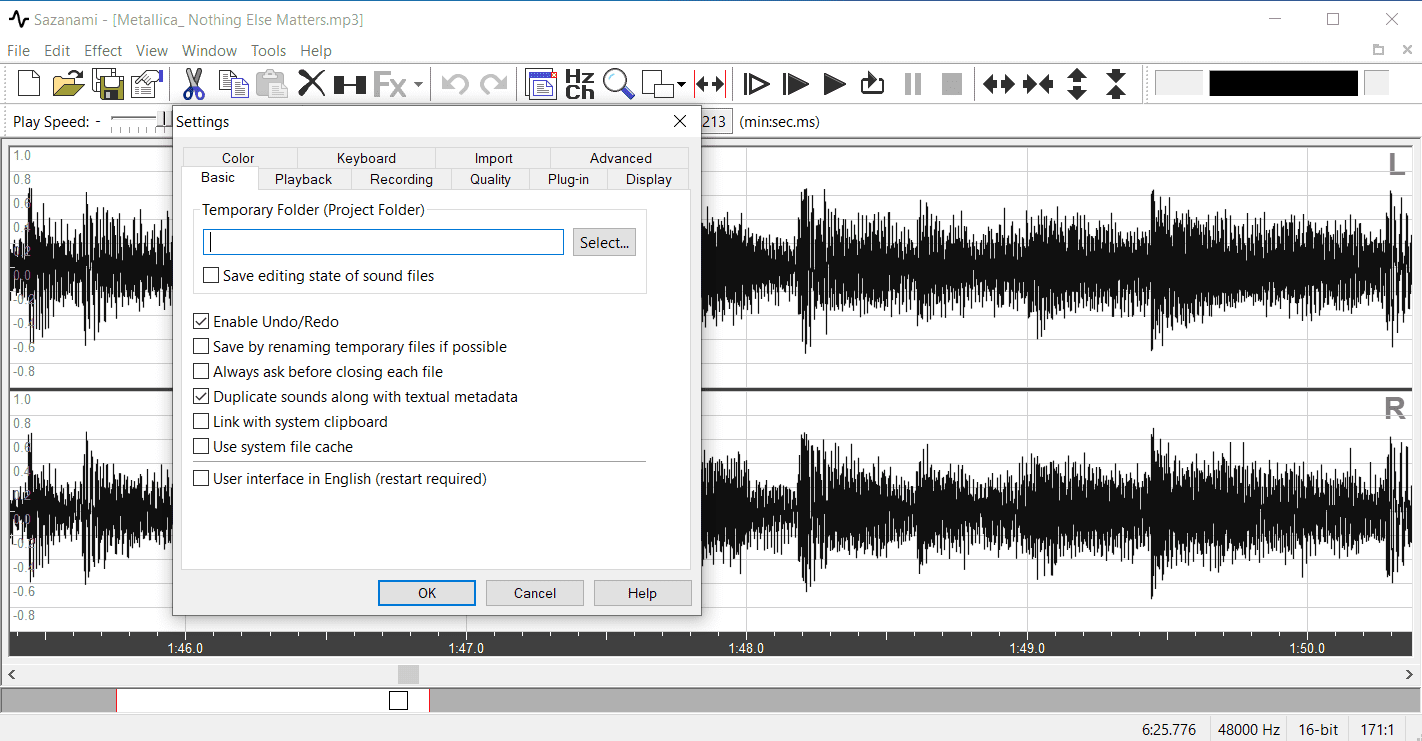Click the X delete selection icon
Image resolution: width=1422 pixels, height=741 pixels.
pyautogui.click(x=312, y=84)
